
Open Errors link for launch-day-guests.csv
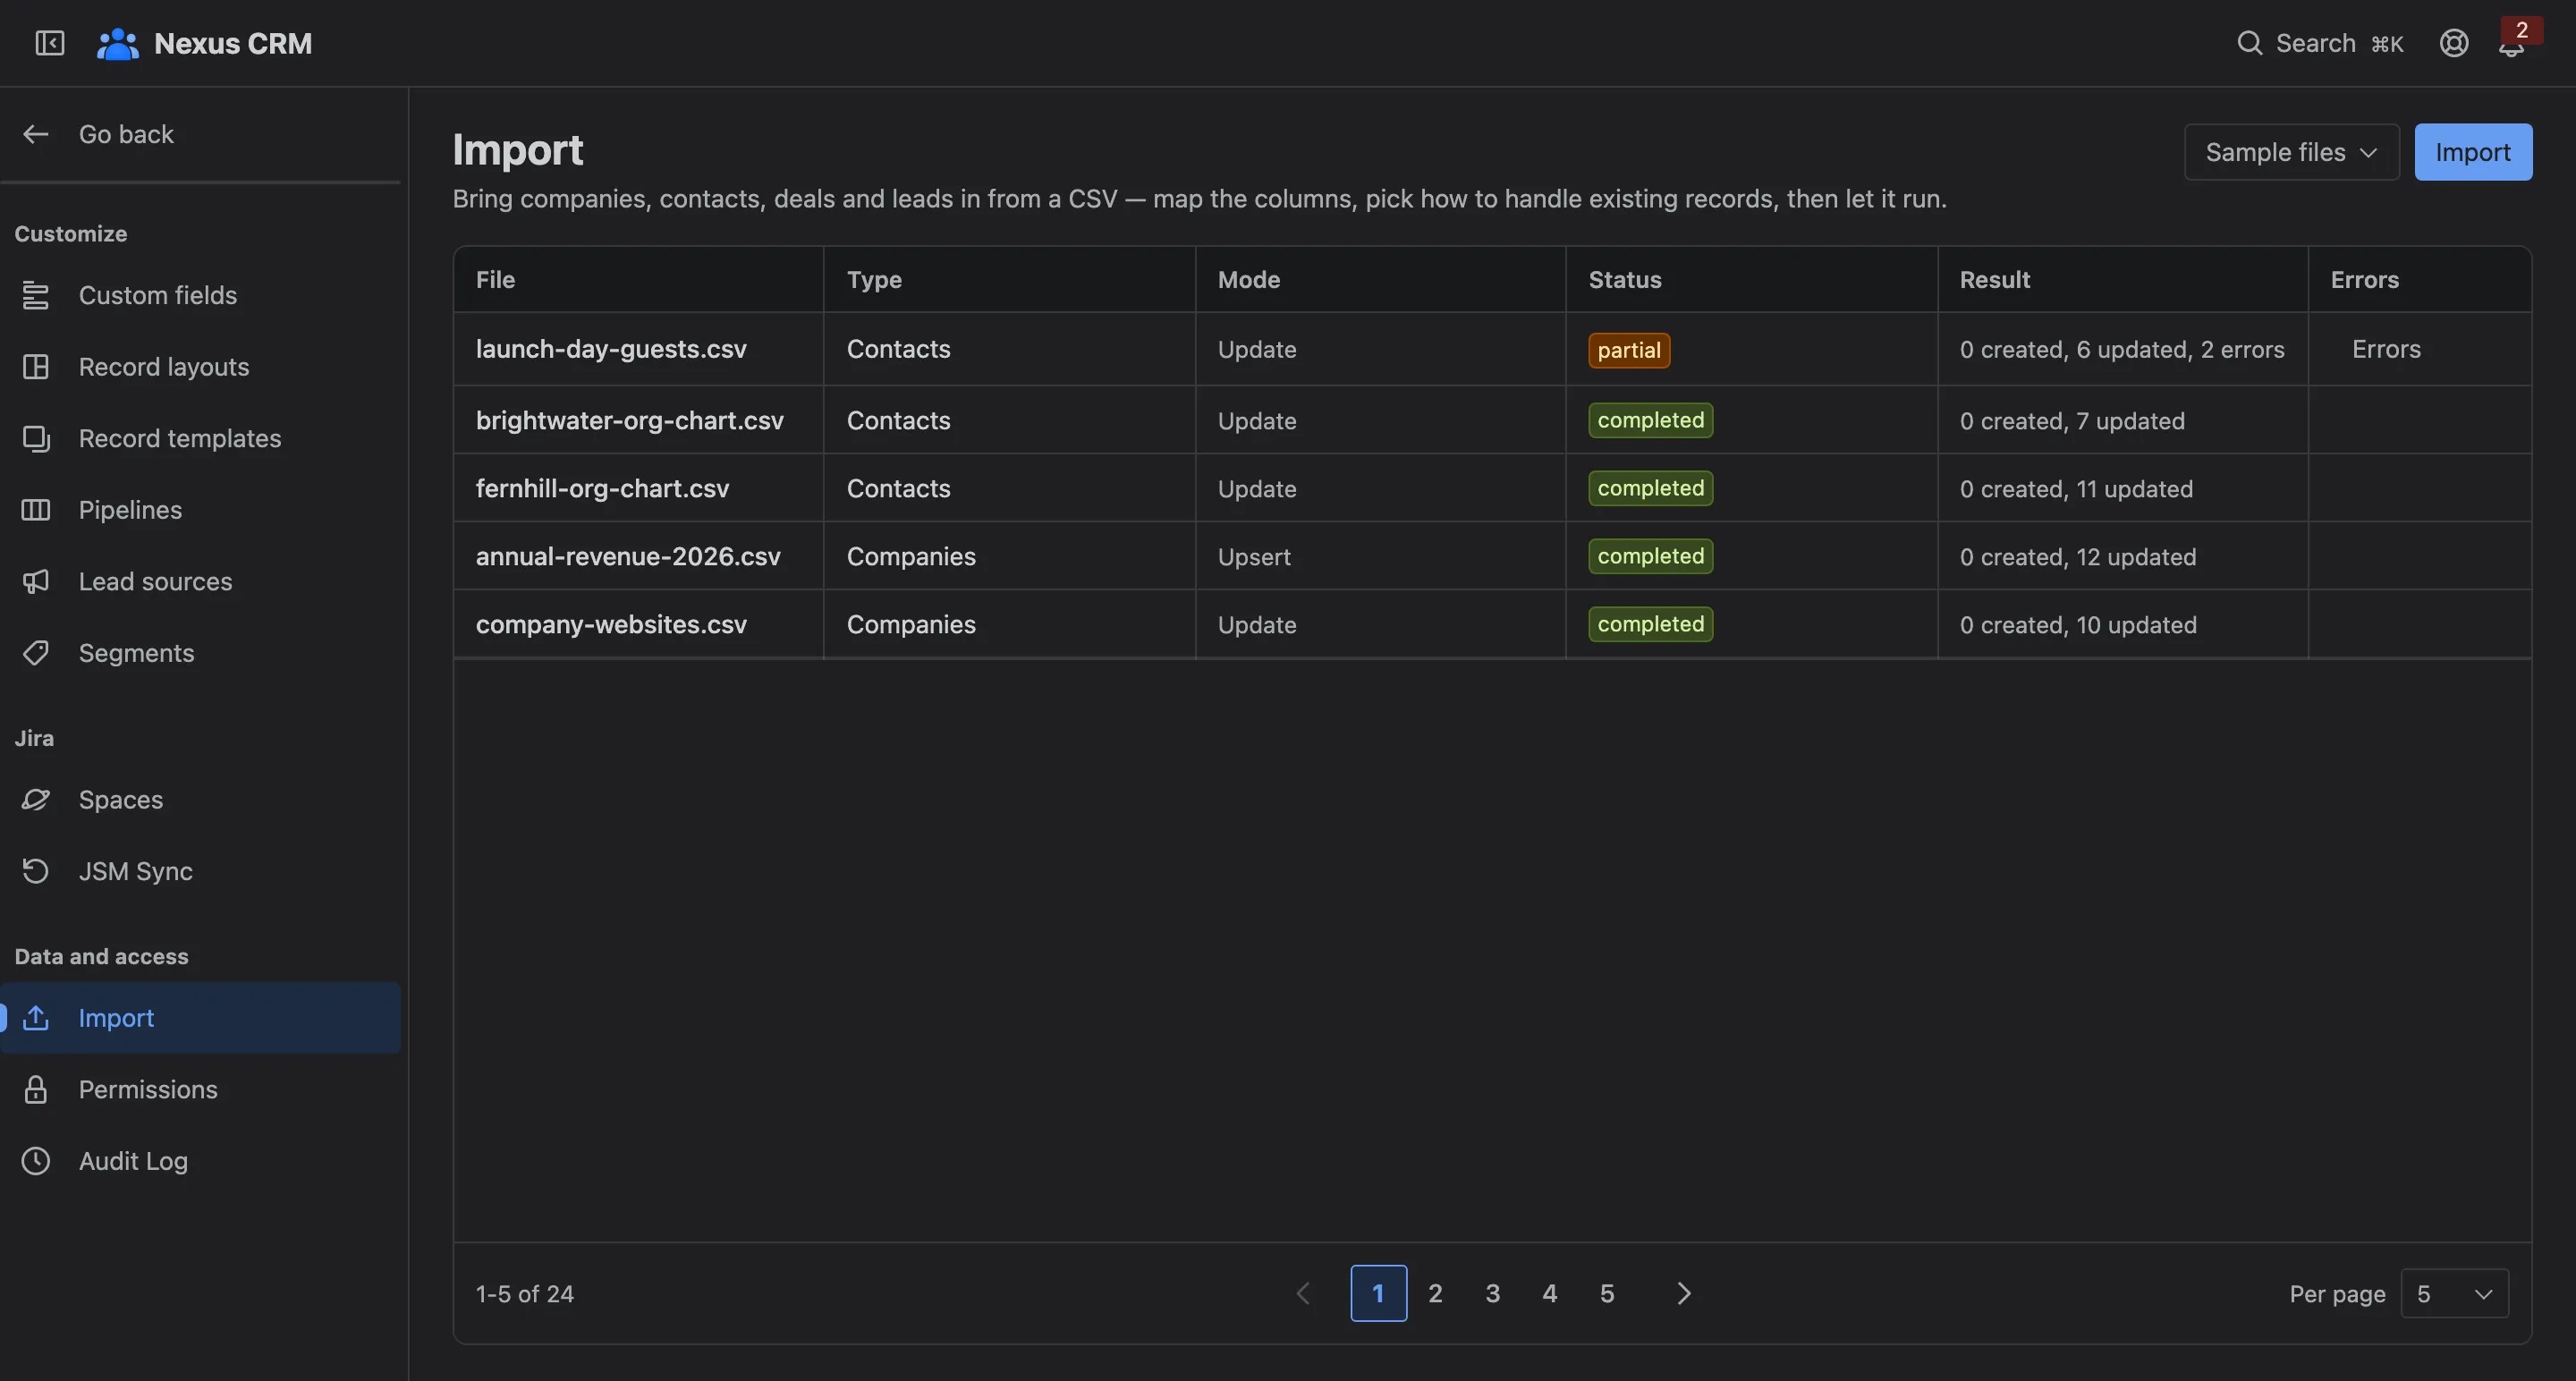(2386, 349)
